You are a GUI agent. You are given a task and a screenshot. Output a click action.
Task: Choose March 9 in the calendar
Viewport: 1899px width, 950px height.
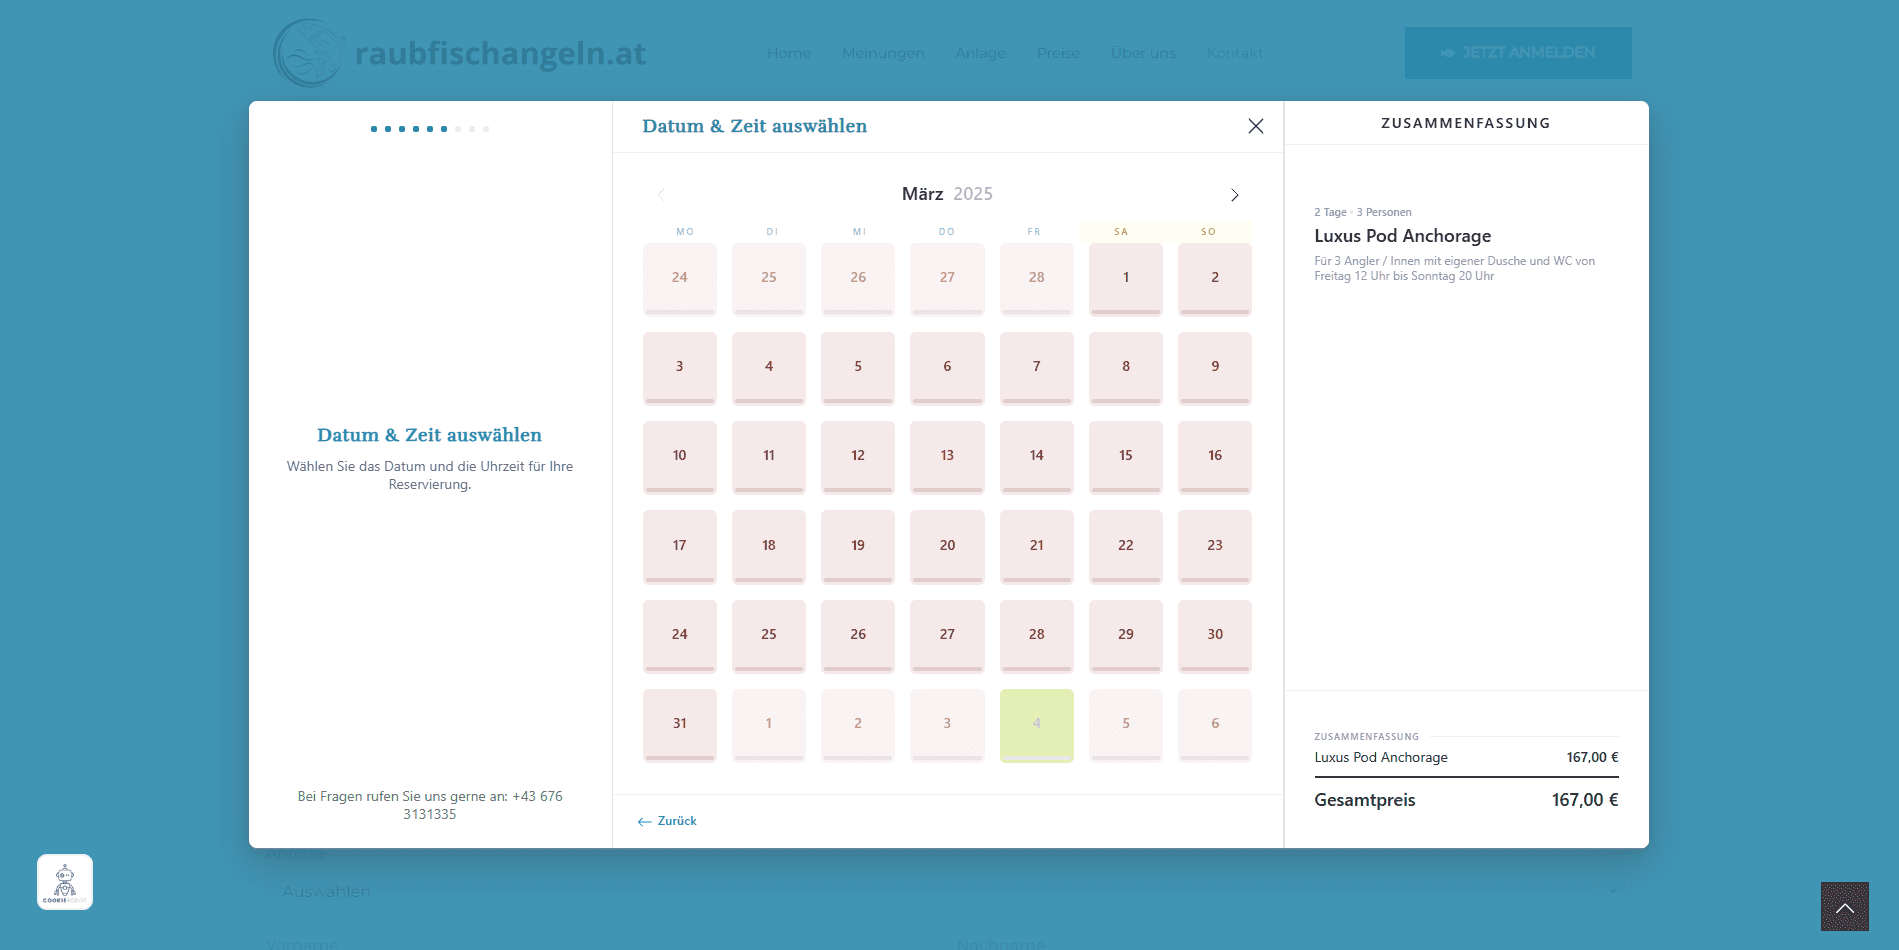[x=1215, y=368]
